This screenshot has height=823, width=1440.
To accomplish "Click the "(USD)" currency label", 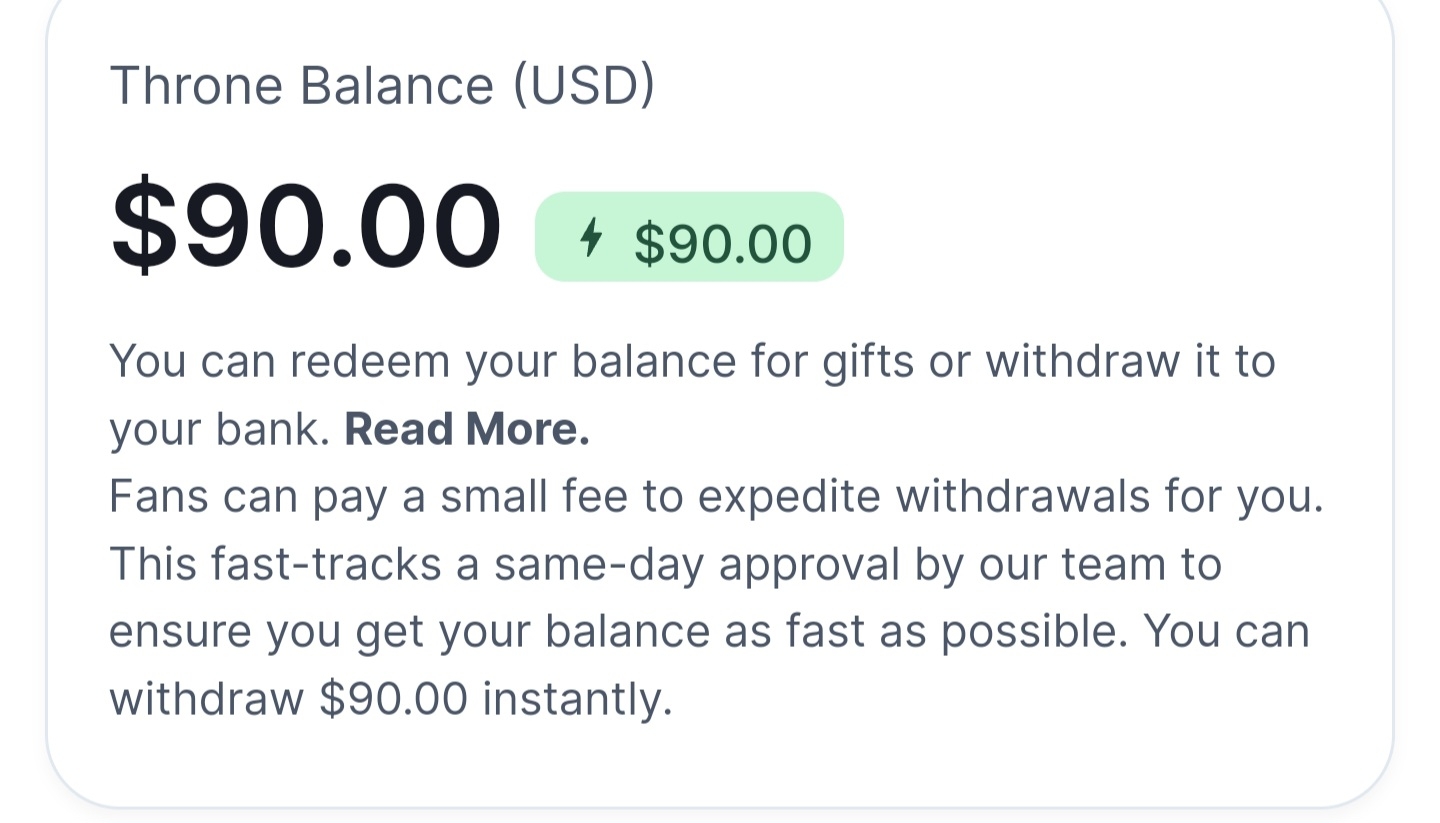I will pyautogui.click(x=584, y=85).
